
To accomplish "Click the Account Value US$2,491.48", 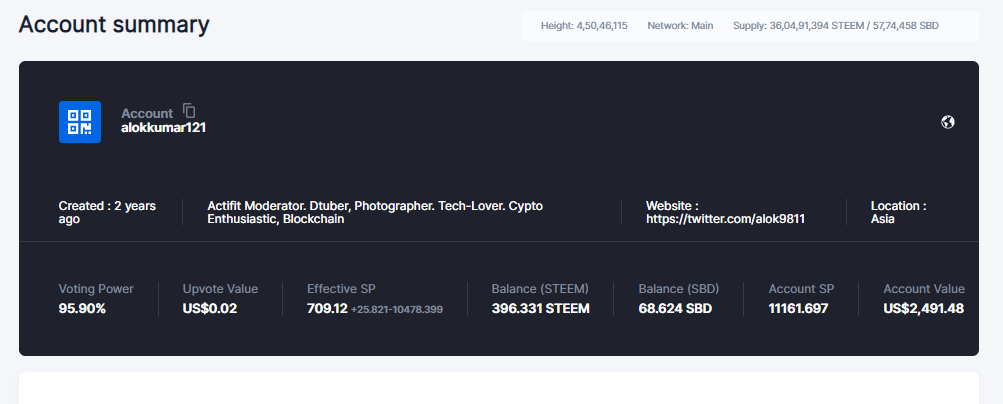I will (923, 308).
